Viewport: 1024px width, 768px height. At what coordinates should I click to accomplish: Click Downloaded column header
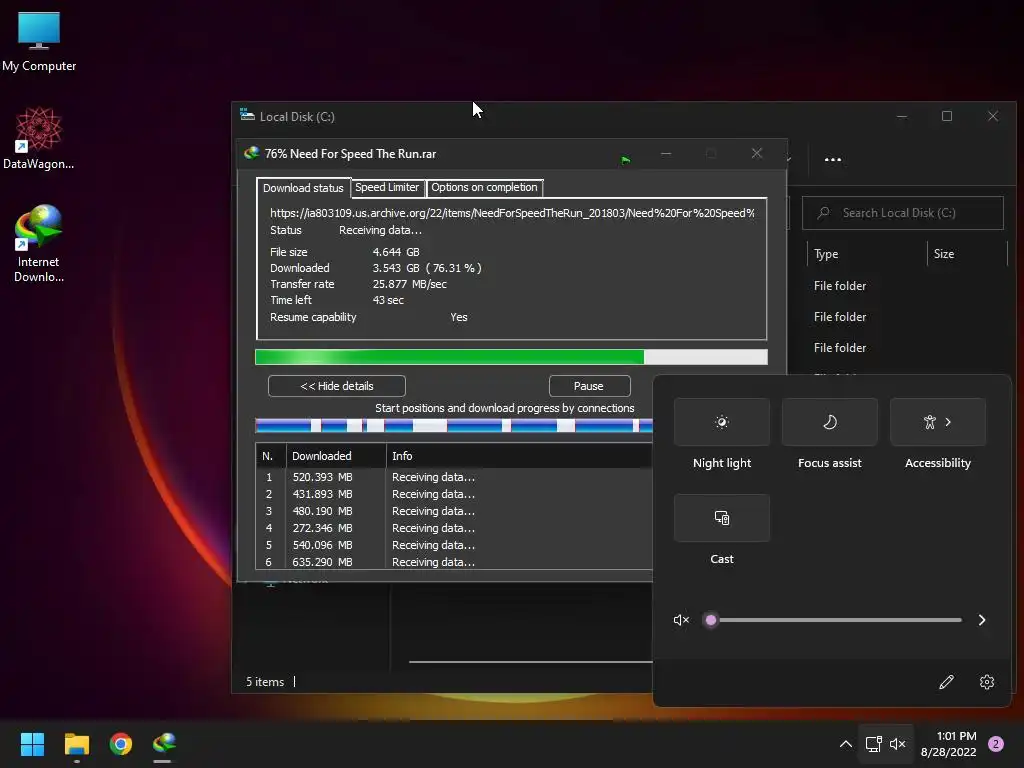point(336,456)
